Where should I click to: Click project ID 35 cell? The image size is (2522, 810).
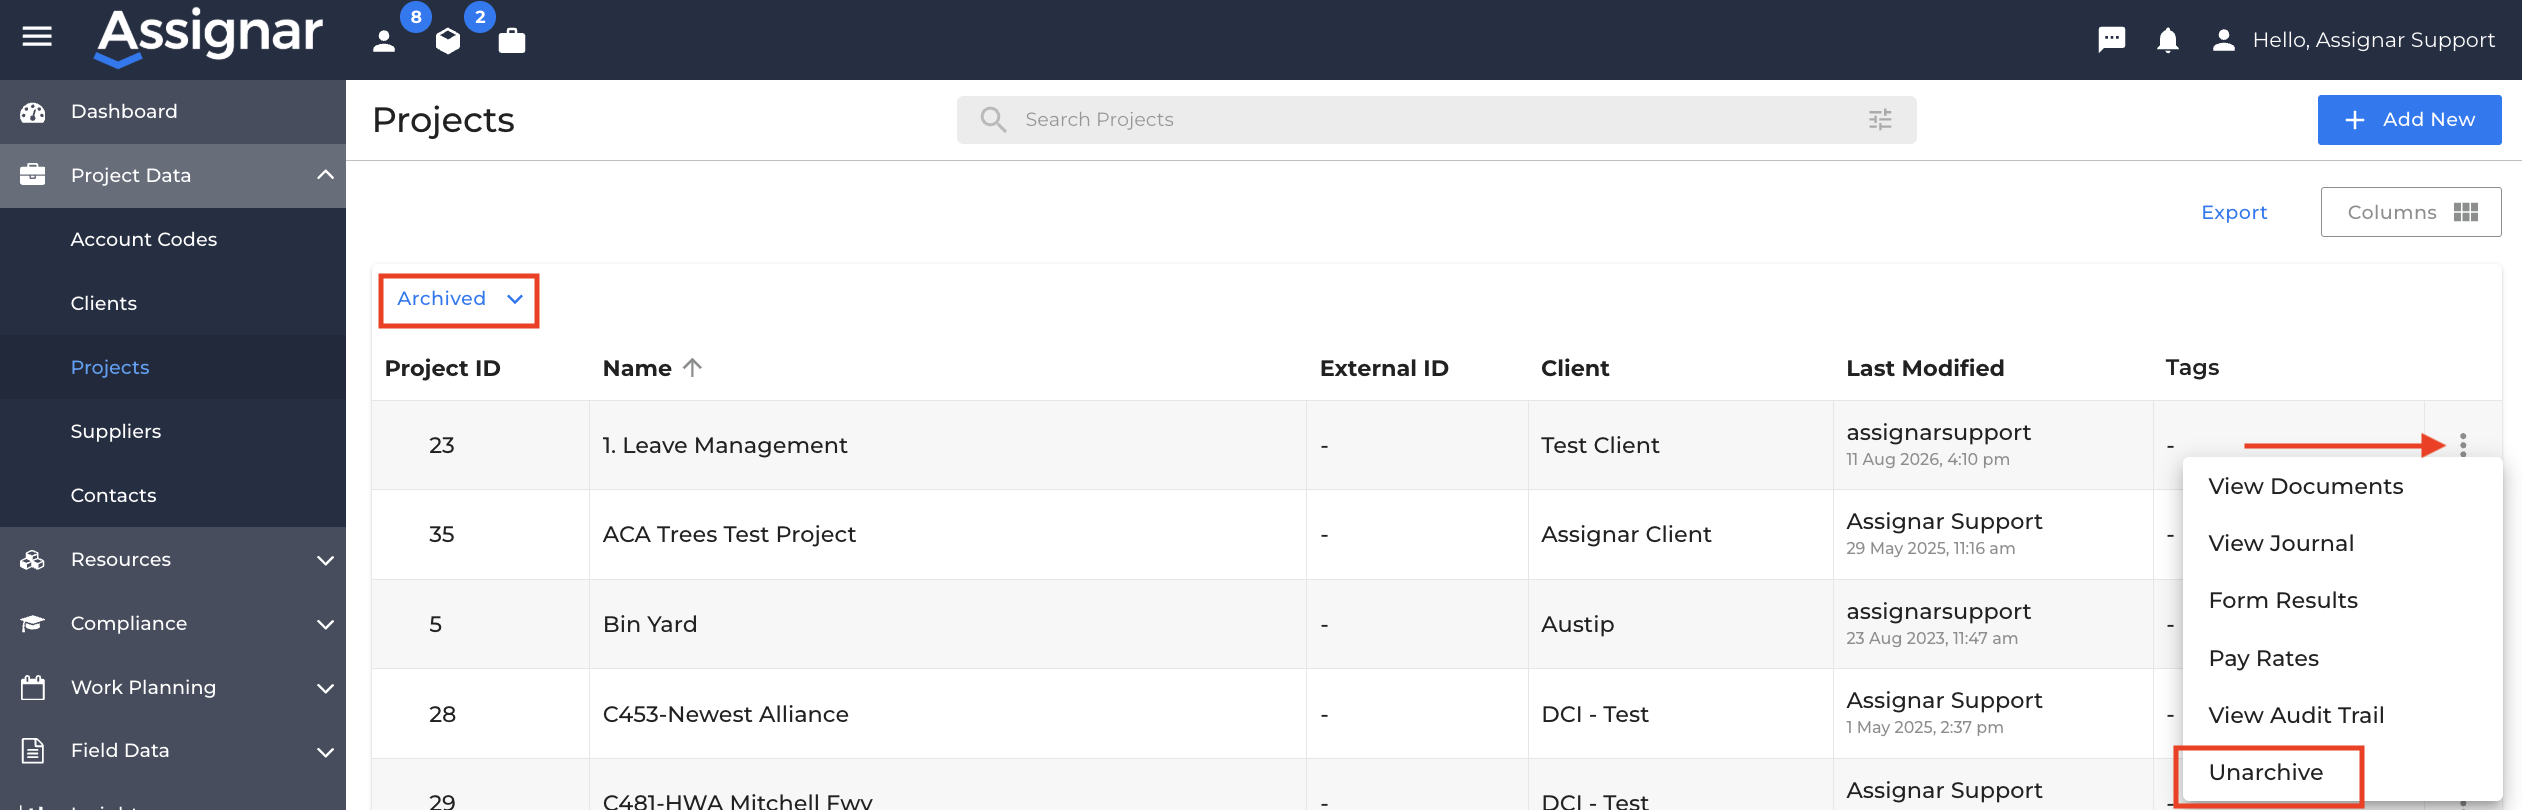[441, 535]
